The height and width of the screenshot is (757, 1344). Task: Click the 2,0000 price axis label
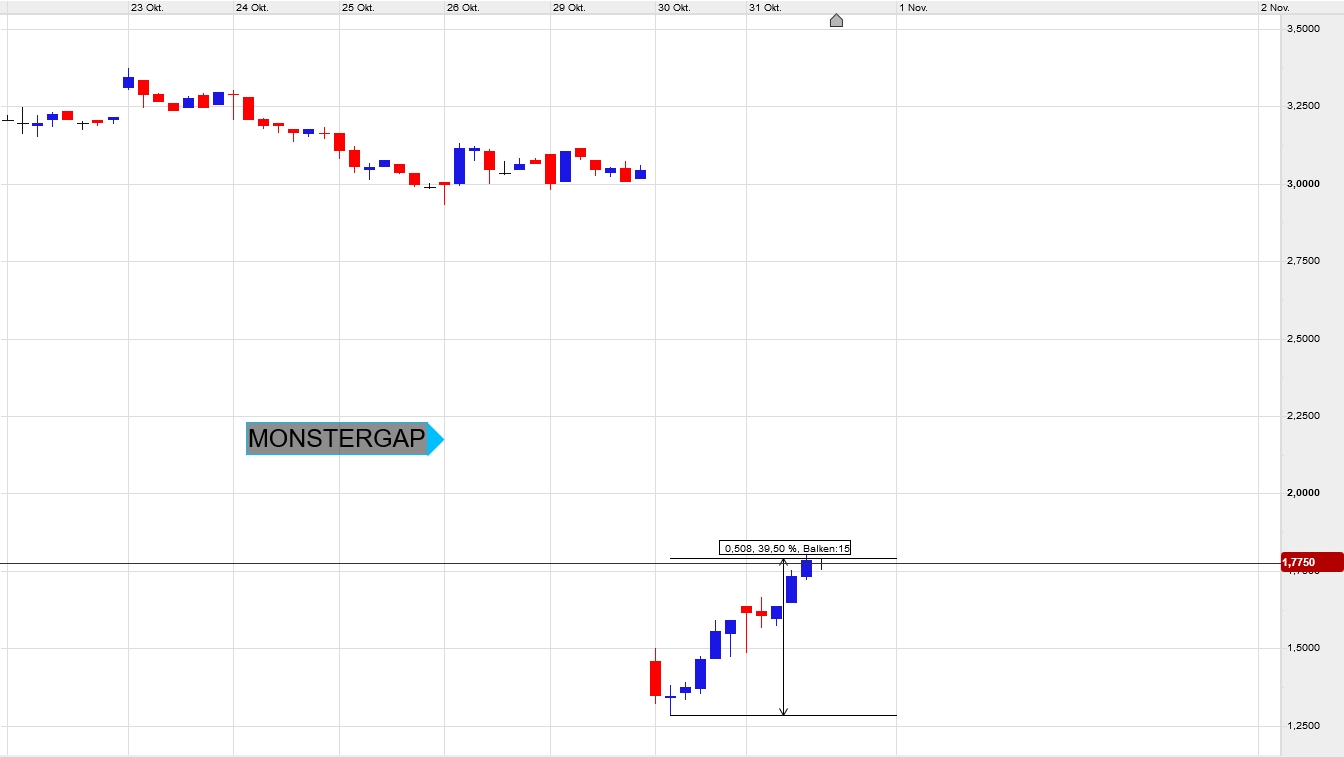[x=1303, y=493]
